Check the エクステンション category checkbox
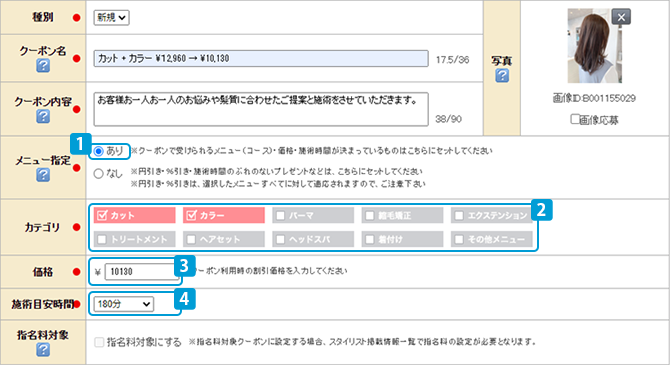The width and height of the screenshot is (670, 365). pyautogui.click(x=459, y=215)
